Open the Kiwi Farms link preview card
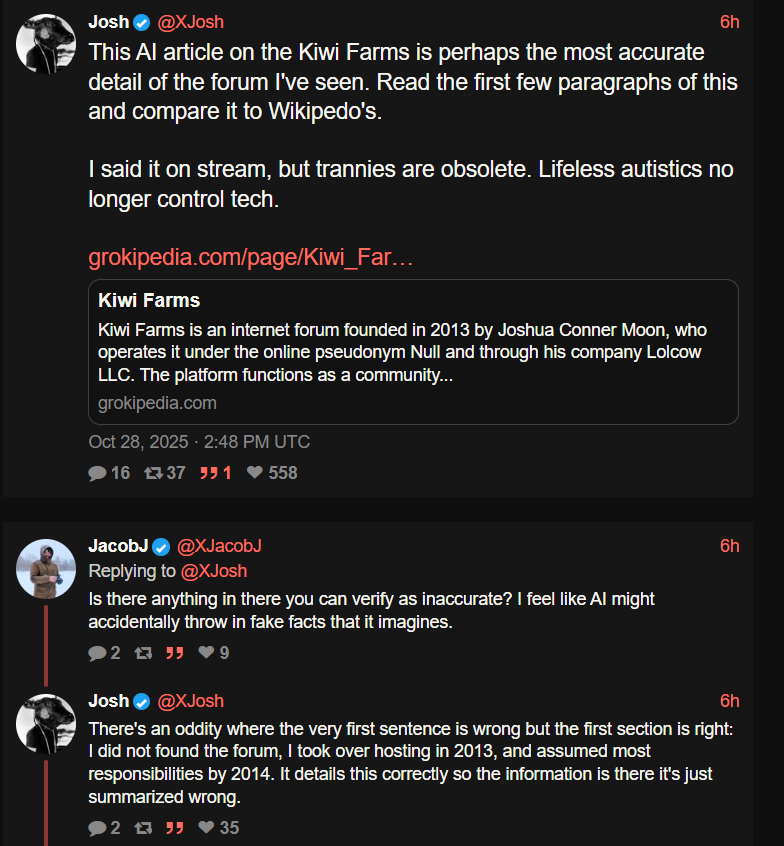 (413, 352)
